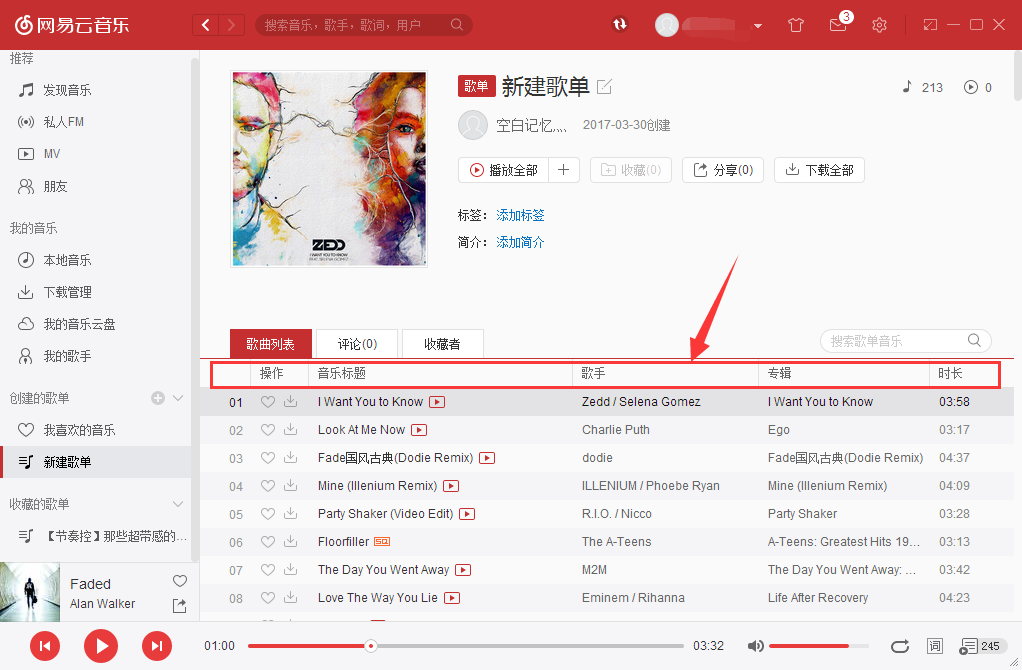The height and width of the screenshot is (670, 1022).
Task: Click the 搜索歌单音乐 search field
Action: (895, 340)
